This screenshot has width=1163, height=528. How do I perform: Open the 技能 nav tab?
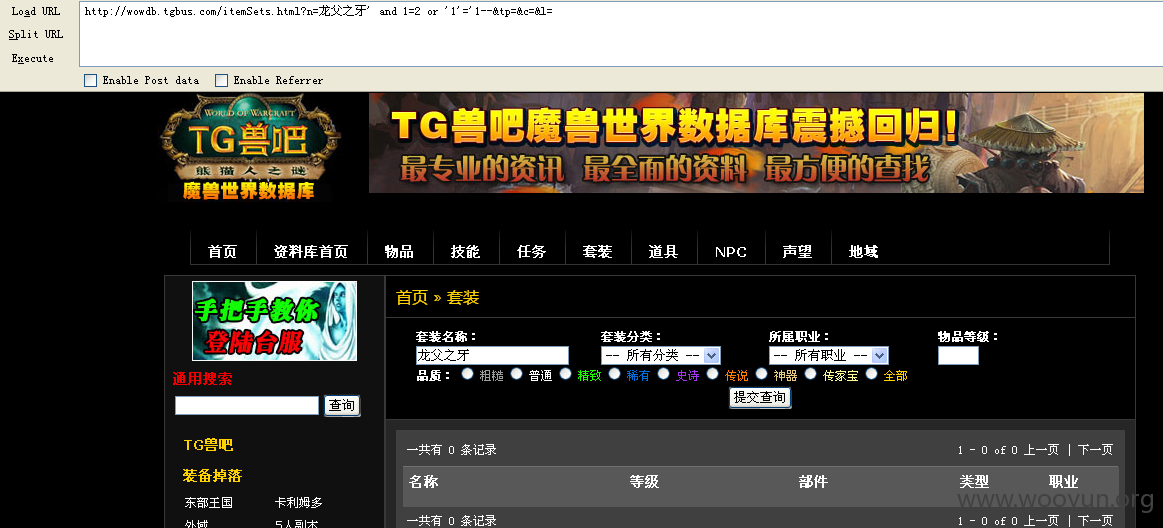(465, 251)
